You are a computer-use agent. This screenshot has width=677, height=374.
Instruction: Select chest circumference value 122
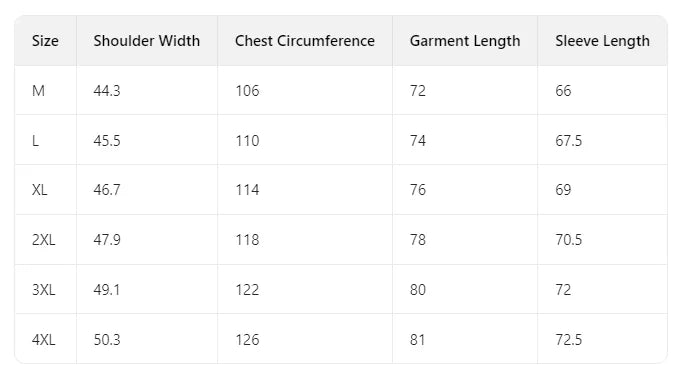[247, 290]
